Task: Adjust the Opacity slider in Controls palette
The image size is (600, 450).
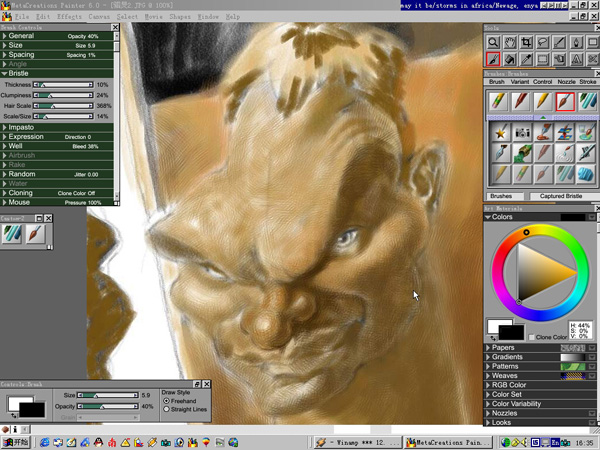Action: click(108, 406)
